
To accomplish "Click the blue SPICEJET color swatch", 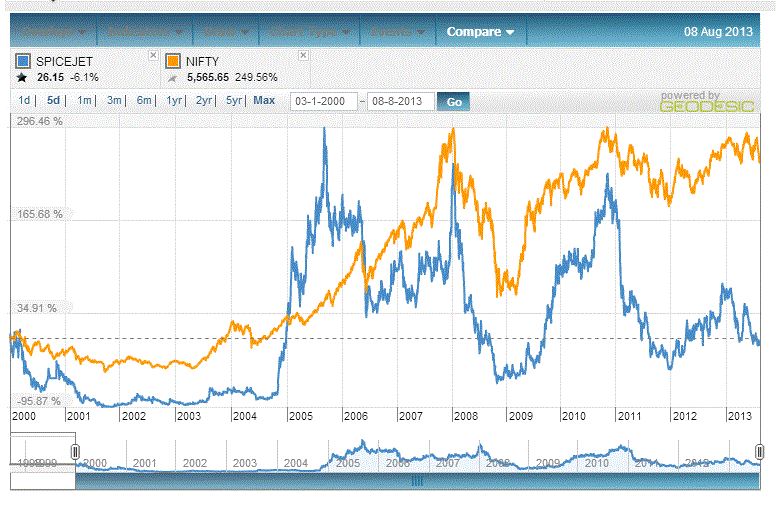I will pos(23,61).
